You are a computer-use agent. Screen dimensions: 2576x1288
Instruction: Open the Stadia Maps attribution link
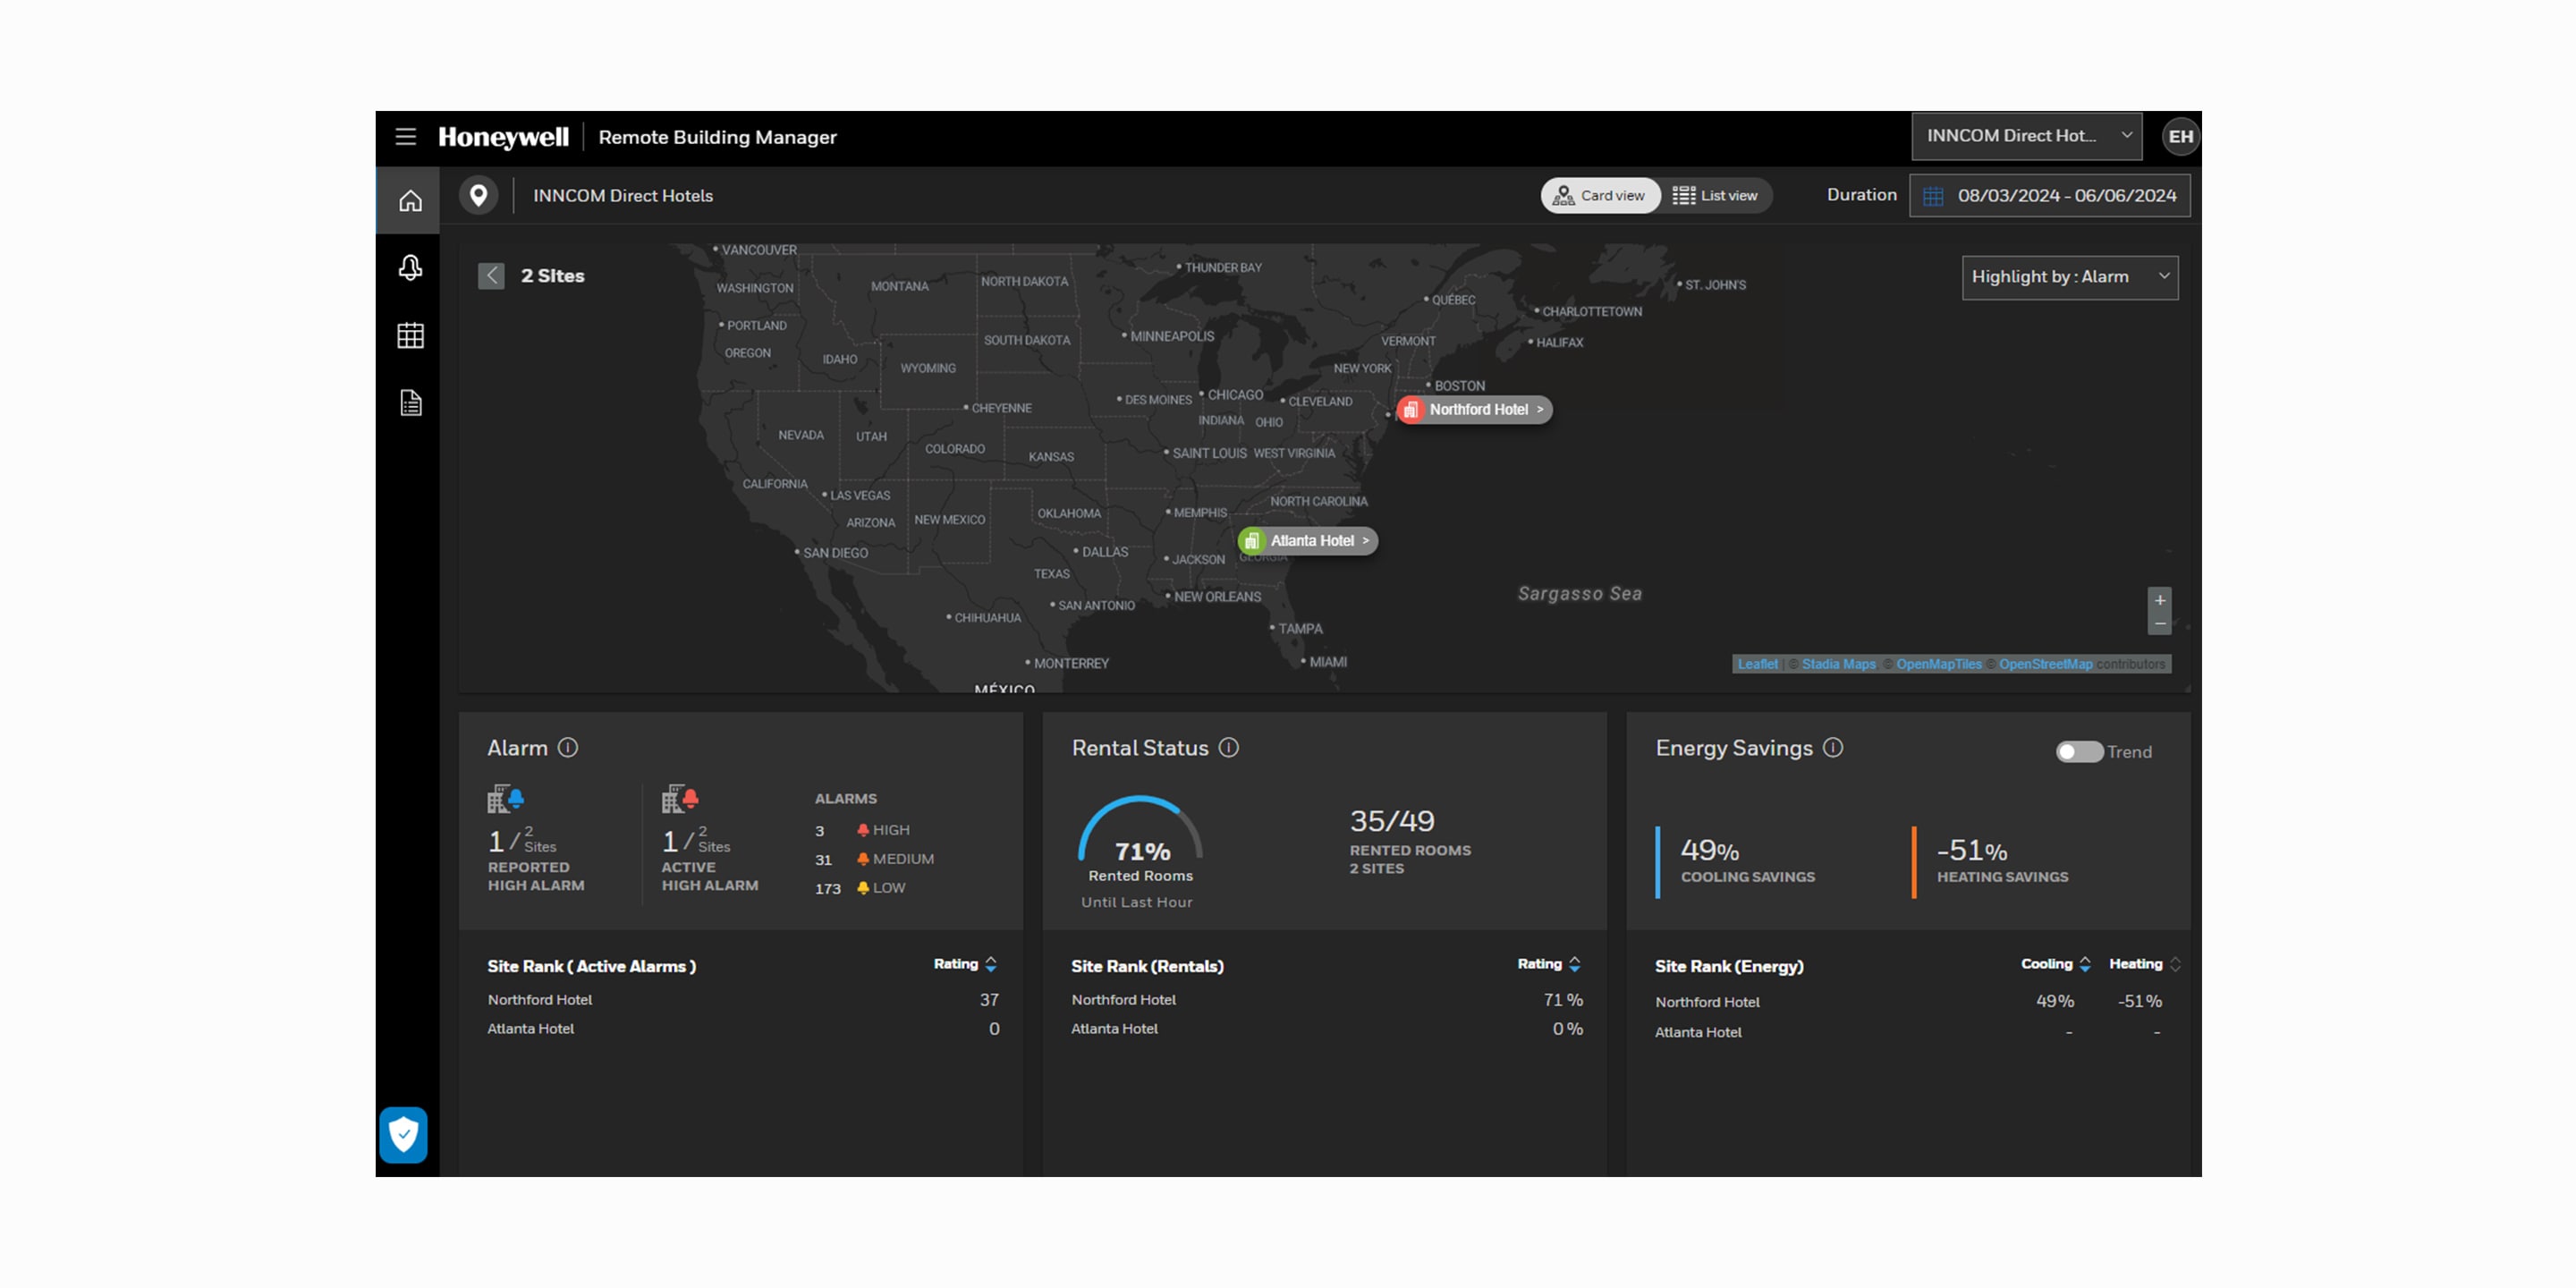(1838, 664)
